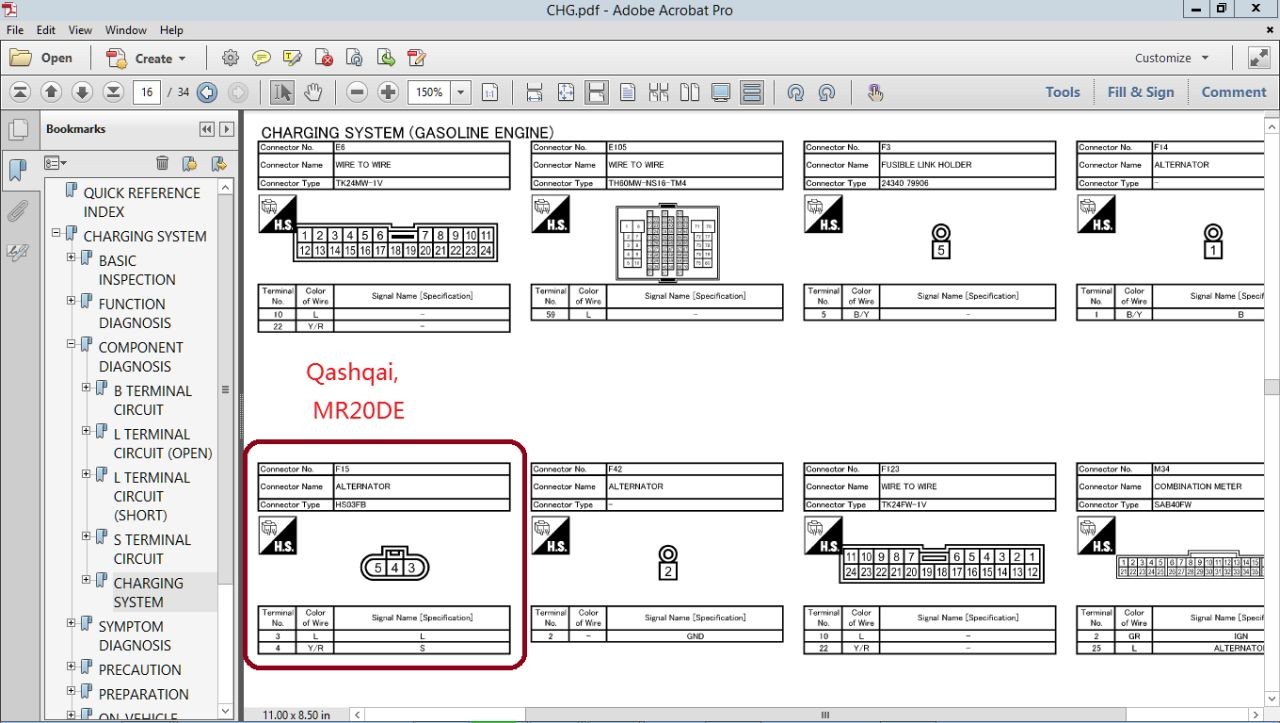Switch to two-page side-by-side view
This screenshot has height=723, width=1280.
point(689,92)
